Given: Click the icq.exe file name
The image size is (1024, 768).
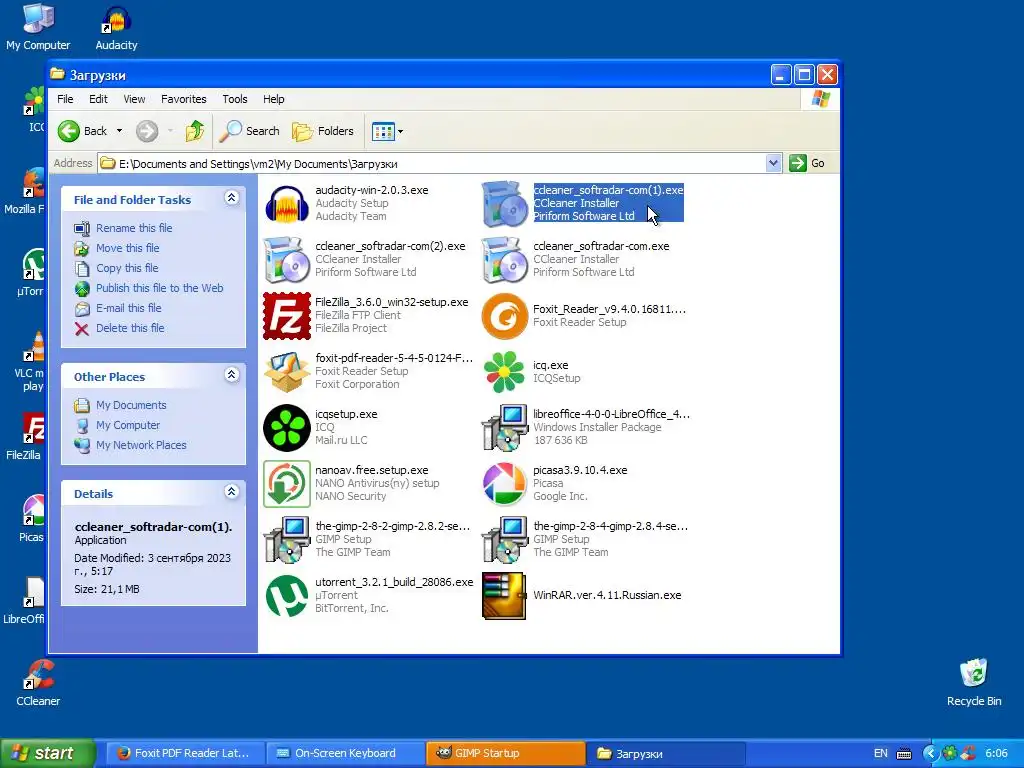Looking at the screenshot, I should 551,365.
